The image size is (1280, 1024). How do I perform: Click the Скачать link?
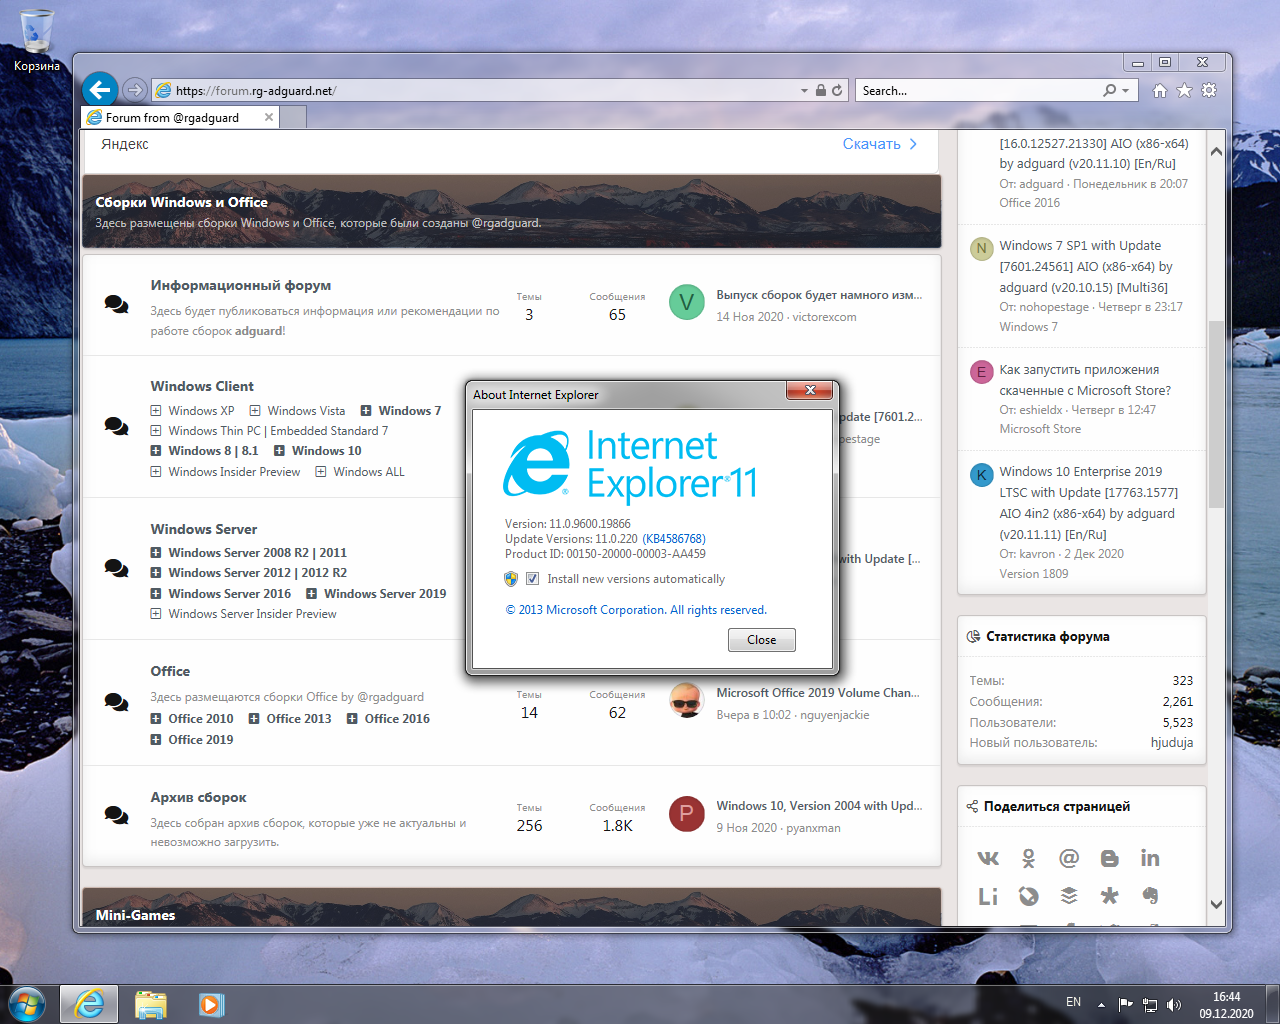[x=880, y=144]
